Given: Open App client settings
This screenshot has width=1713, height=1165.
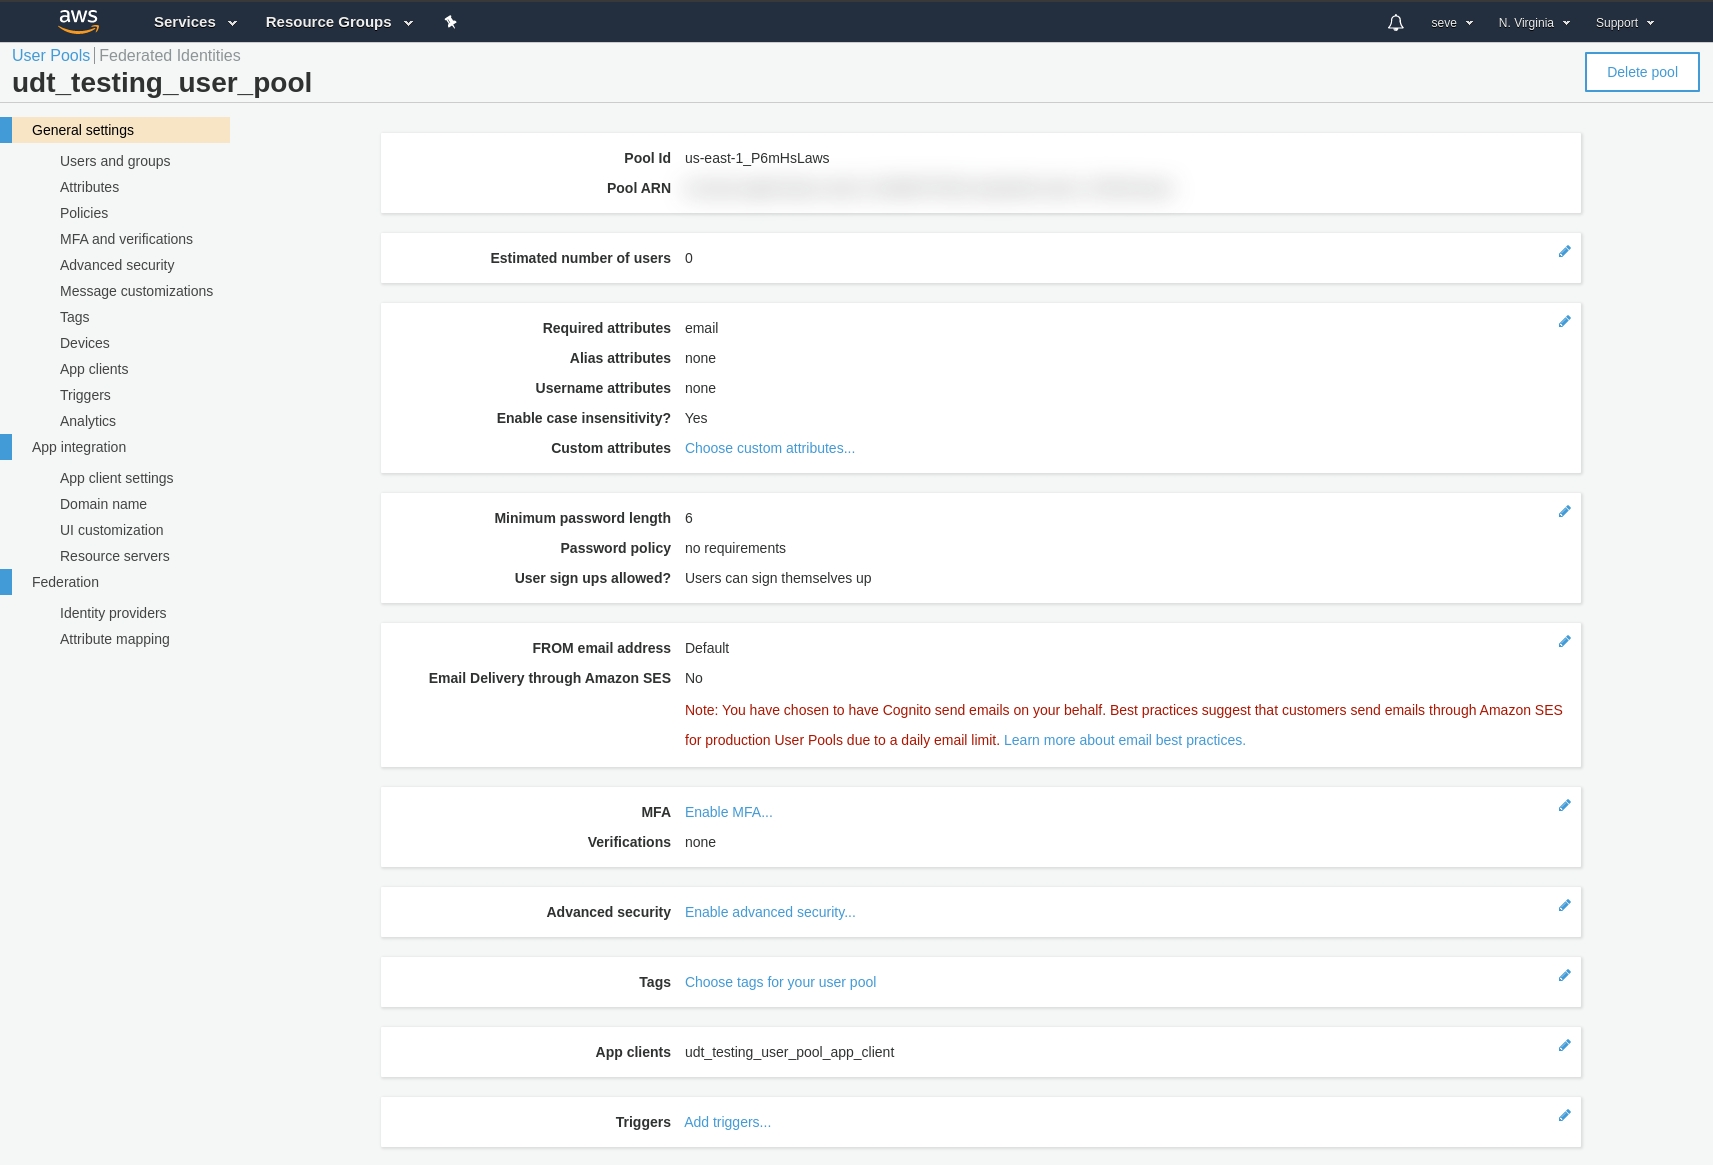Looking at the screenshot, I should coord(116,478).
